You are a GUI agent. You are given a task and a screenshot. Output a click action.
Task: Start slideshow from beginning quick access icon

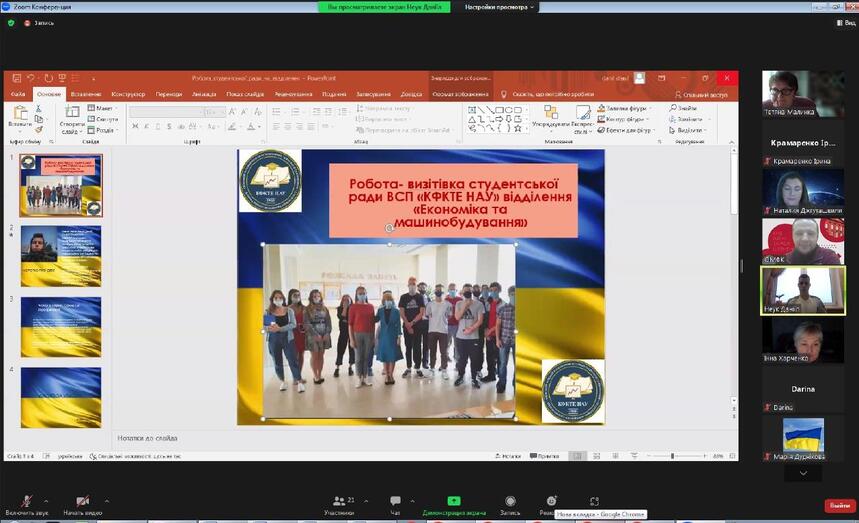coord(62,78)
